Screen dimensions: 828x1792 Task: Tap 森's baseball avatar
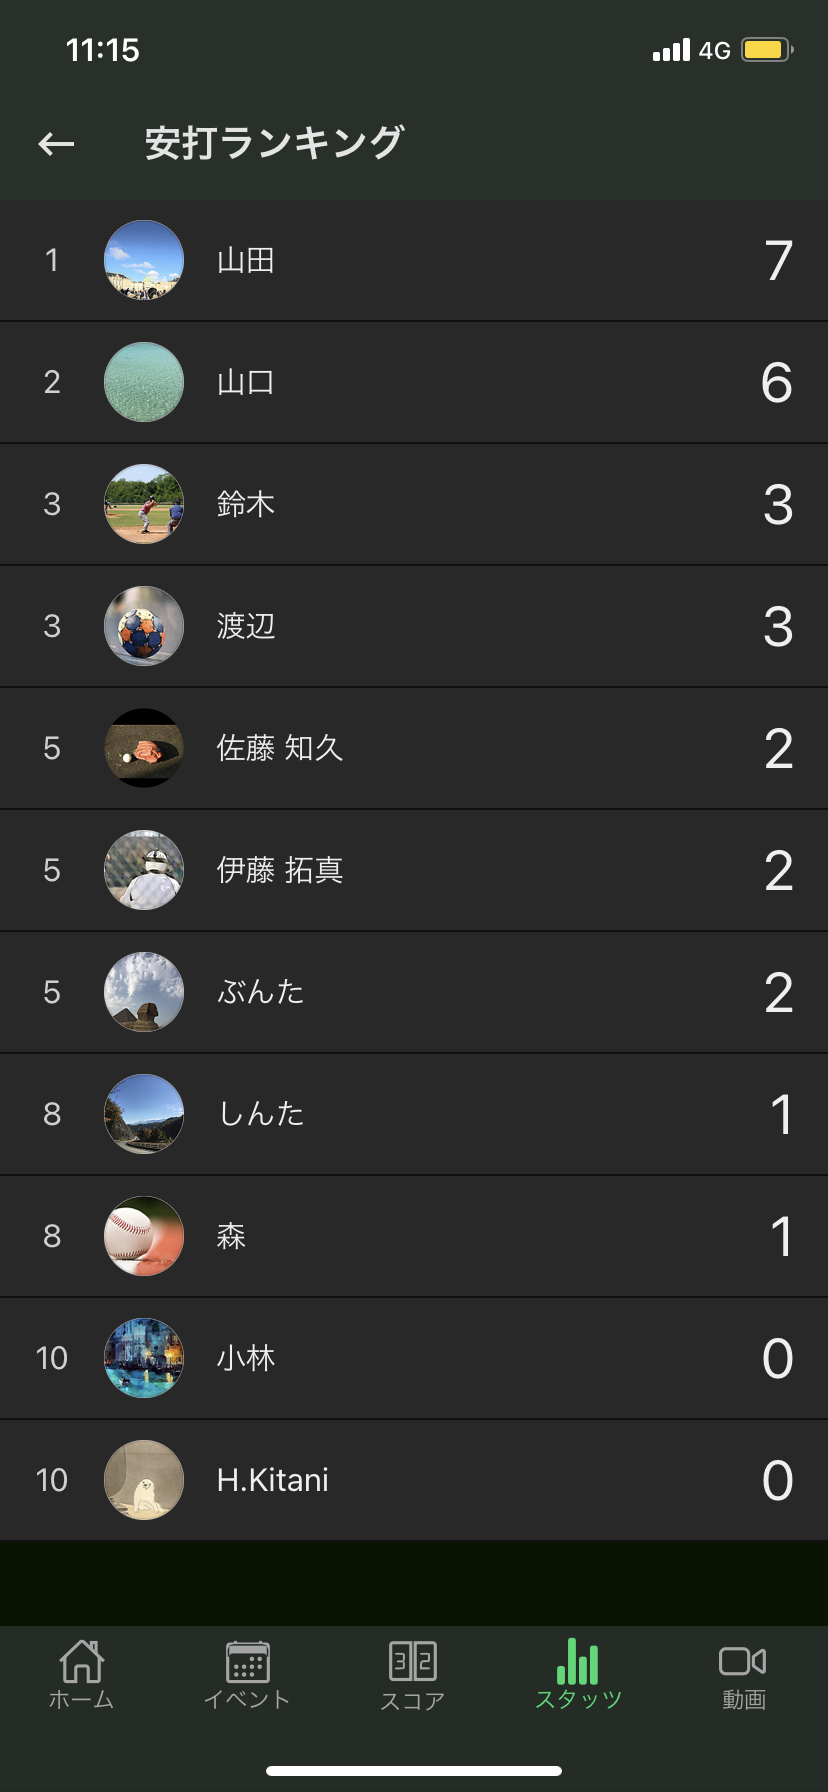[x=144, y=1236]
